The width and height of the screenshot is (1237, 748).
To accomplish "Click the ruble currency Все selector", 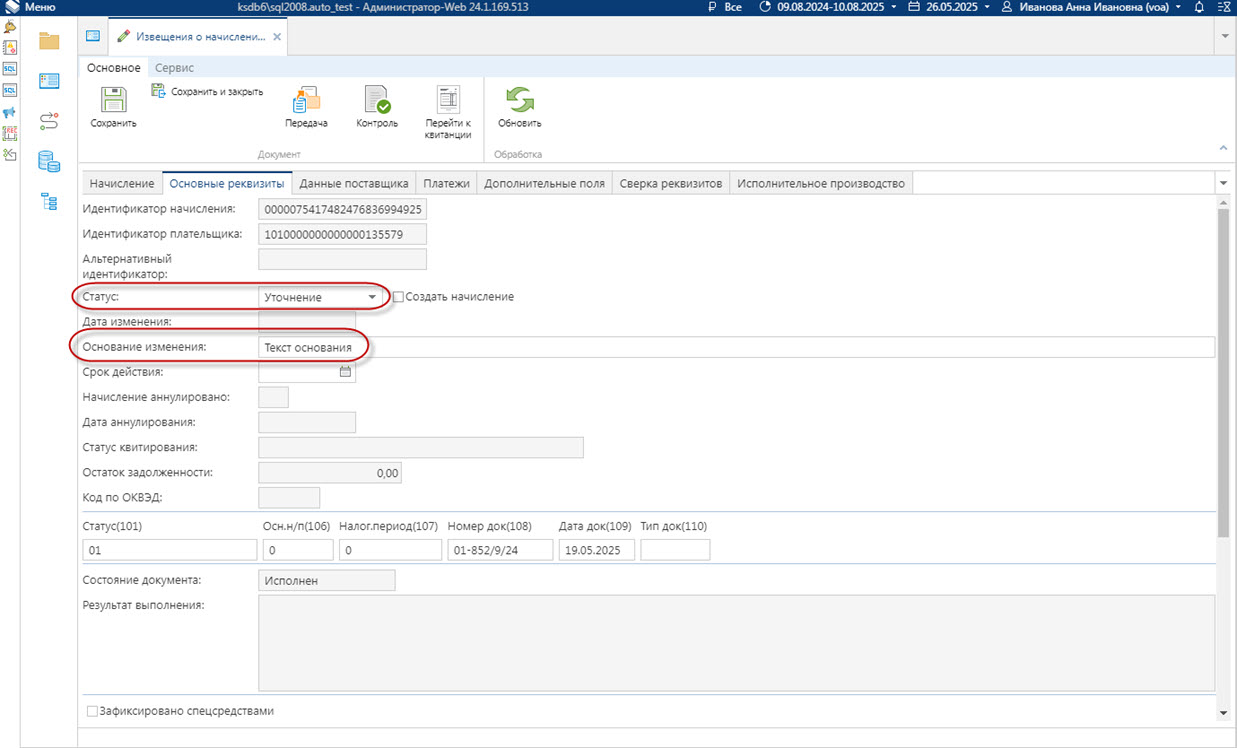I will point(725,7).
